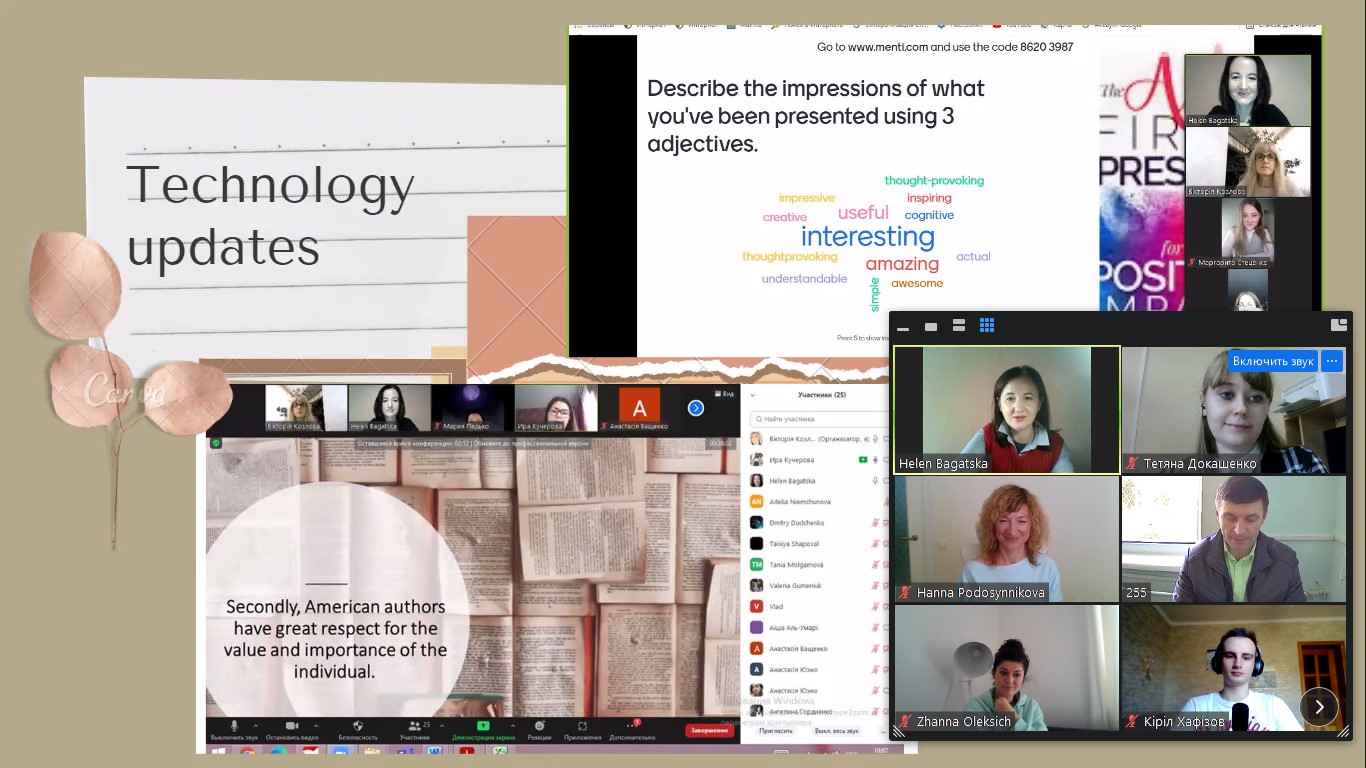Expand video options arrow beside camera

(316, 725)
